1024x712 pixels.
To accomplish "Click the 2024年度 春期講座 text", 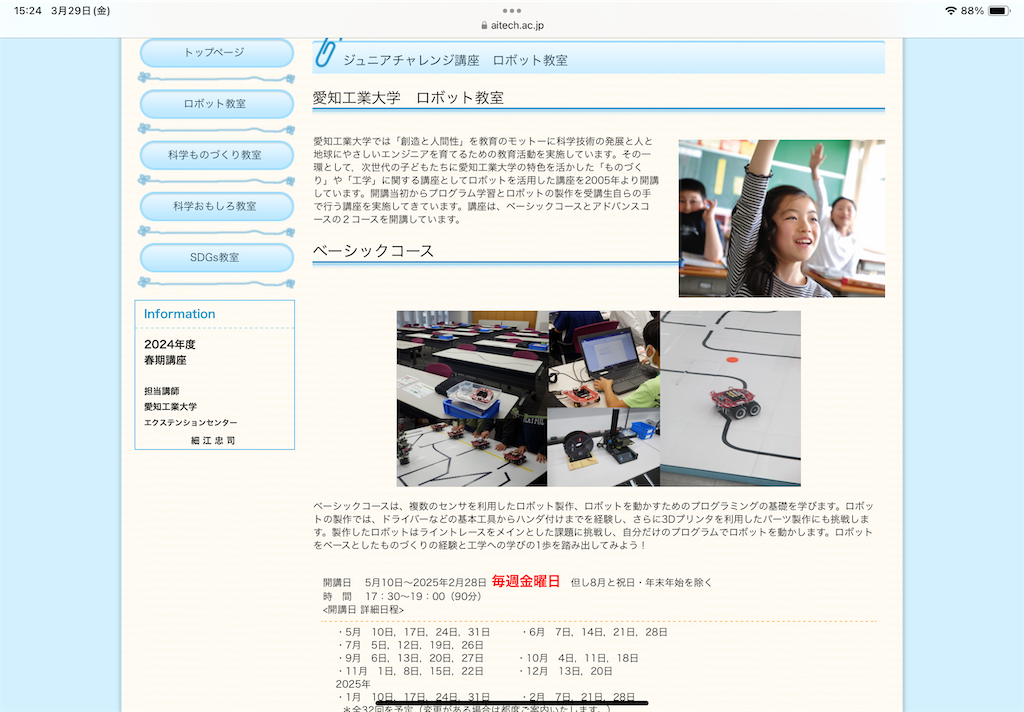I will pos(170,352).
